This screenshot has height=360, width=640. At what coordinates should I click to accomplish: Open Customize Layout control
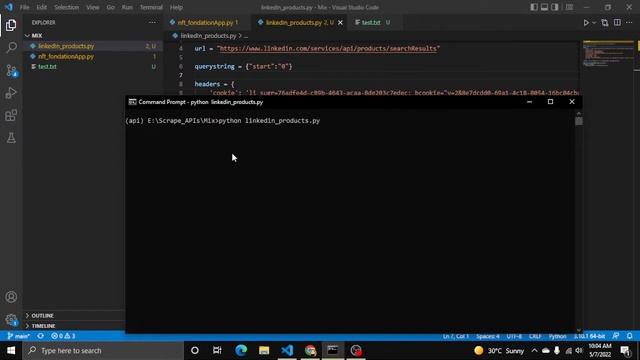point(569,7)
